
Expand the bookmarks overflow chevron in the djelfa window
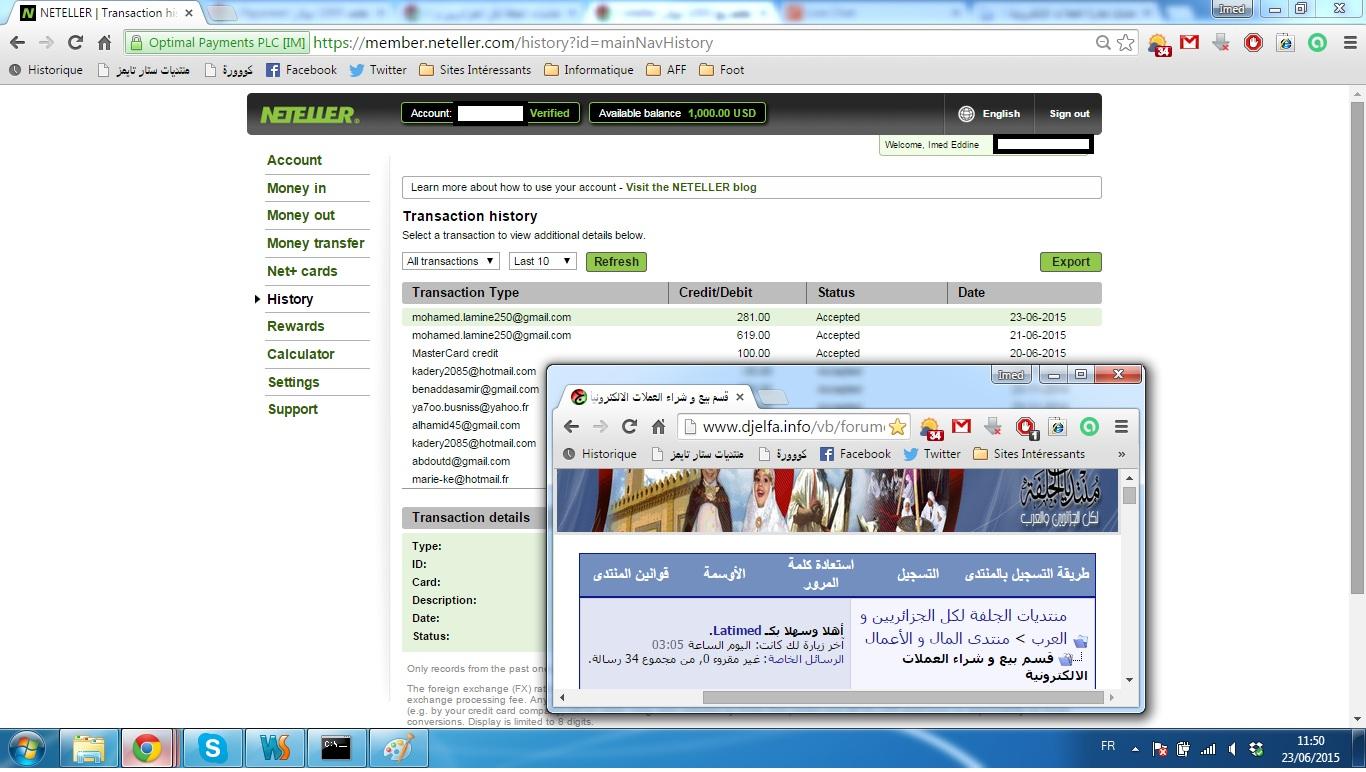1121,454
